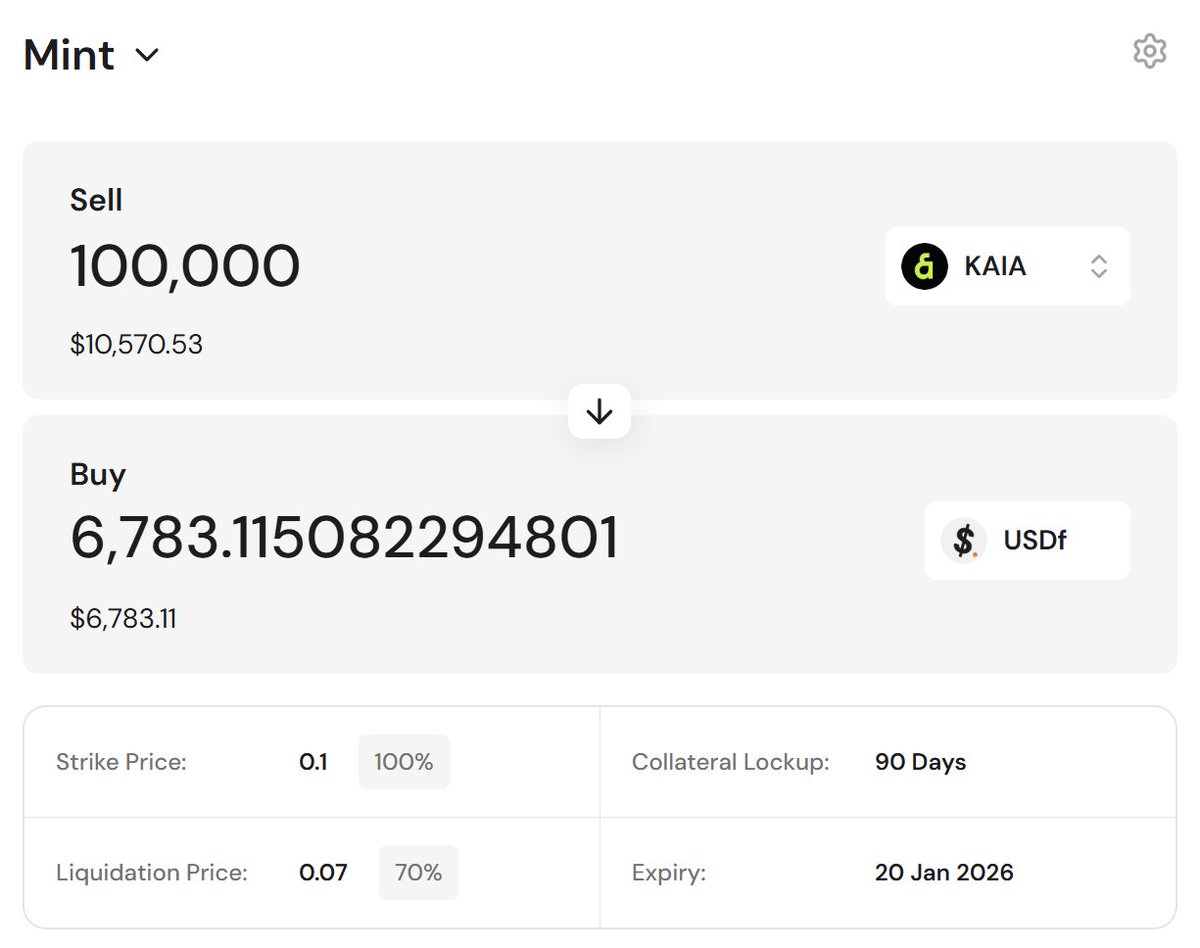Click the Collateral Lockup label
1200x948 pixels.
(x=730, y=762)
